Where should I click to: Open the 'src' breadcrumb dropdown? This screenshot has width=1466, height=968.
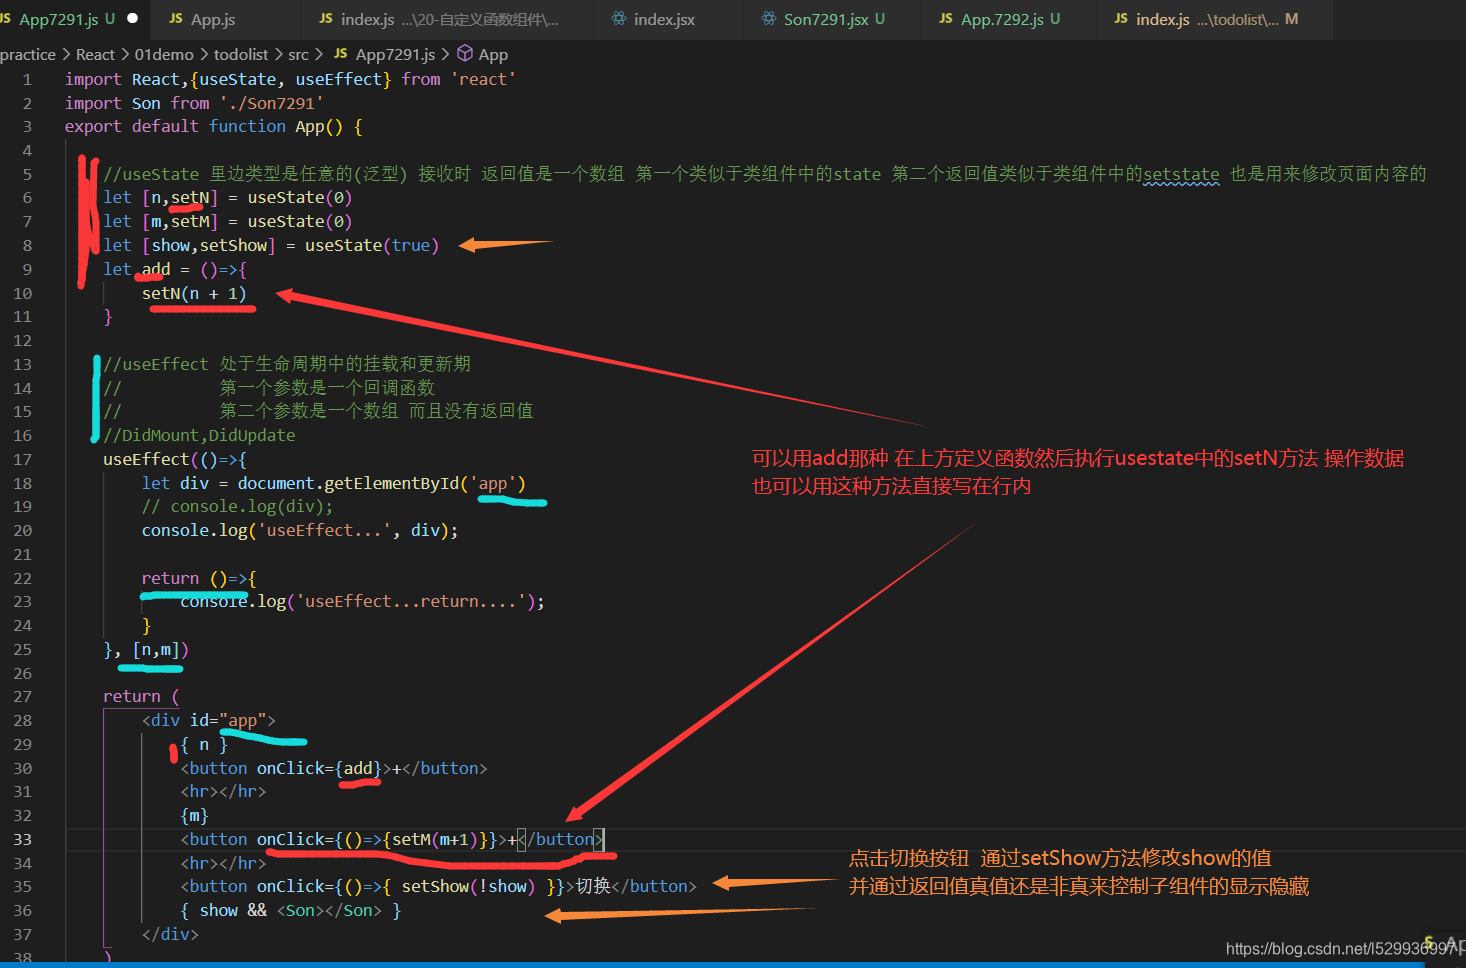click(x=298, y=54)
